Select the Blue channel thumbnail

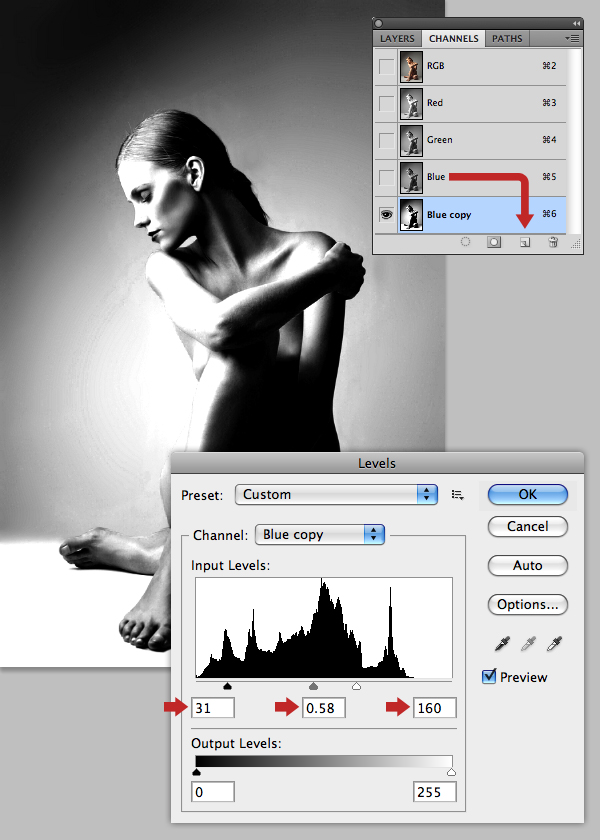point(411,177)
